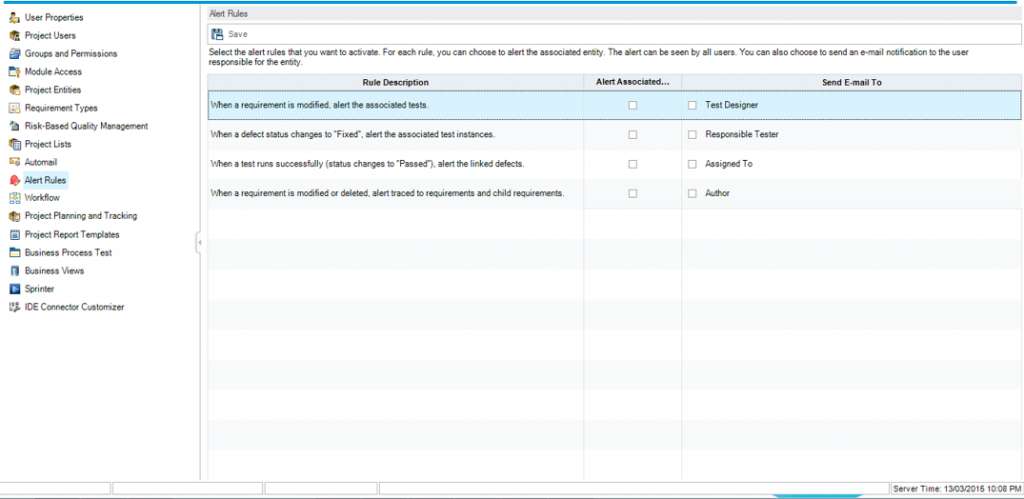This screenshot has width=1024, height=499.
Task: Enable the Author e-mail checkbox
Action: click(x=692, y=194)
